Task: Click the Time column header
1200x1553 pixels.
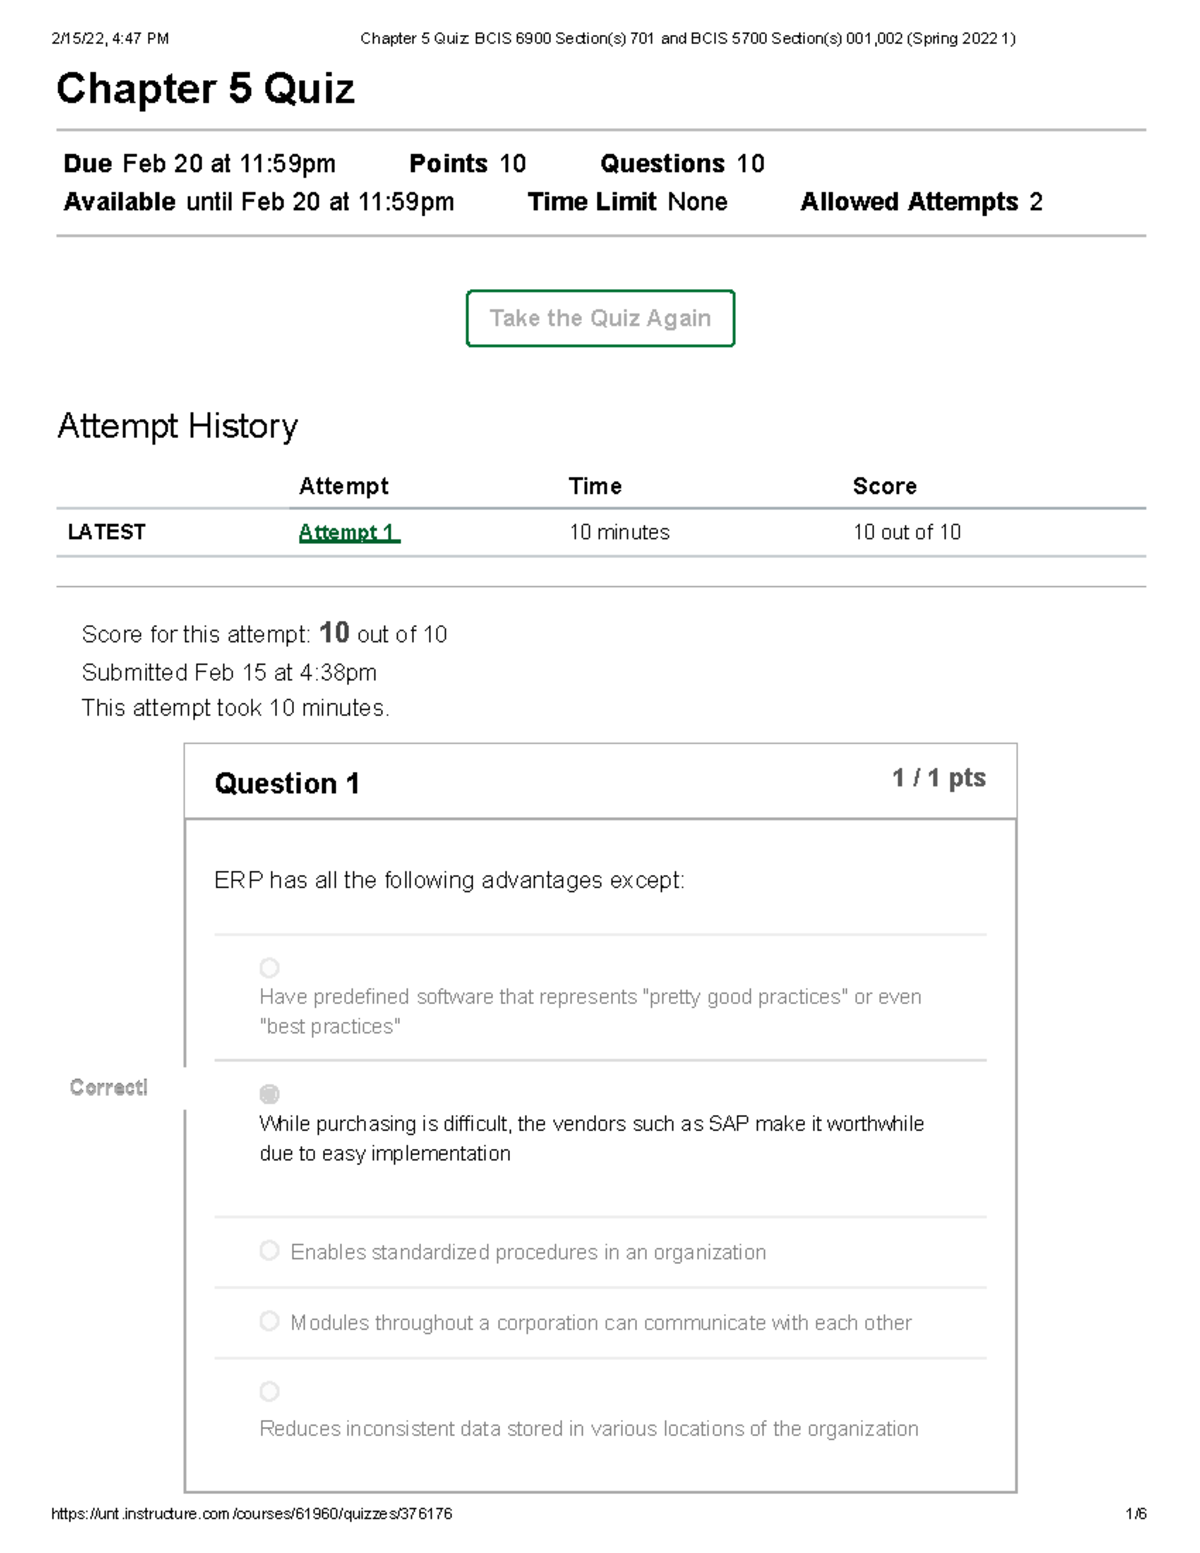Action: (x=595, y=486)
